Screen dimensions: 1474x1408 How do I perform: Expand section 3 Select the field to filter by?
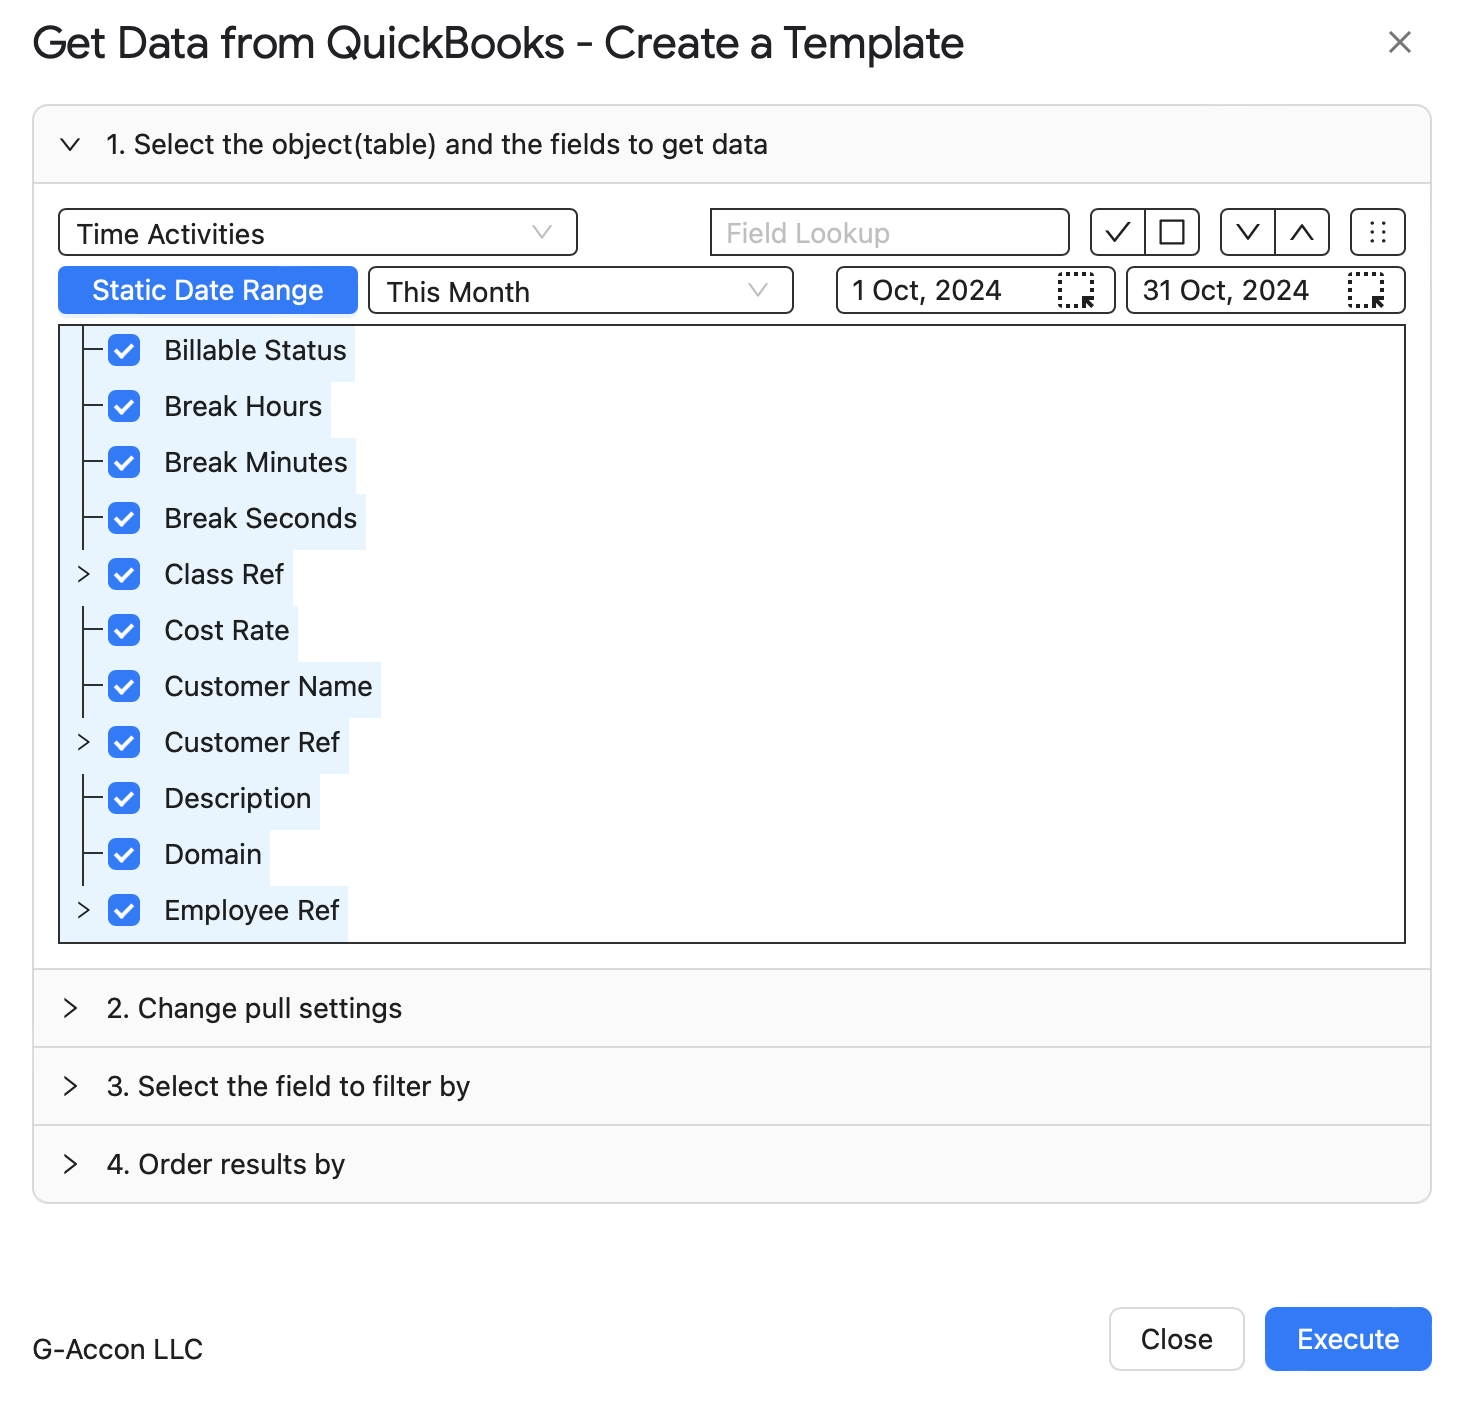point(732,1086)
